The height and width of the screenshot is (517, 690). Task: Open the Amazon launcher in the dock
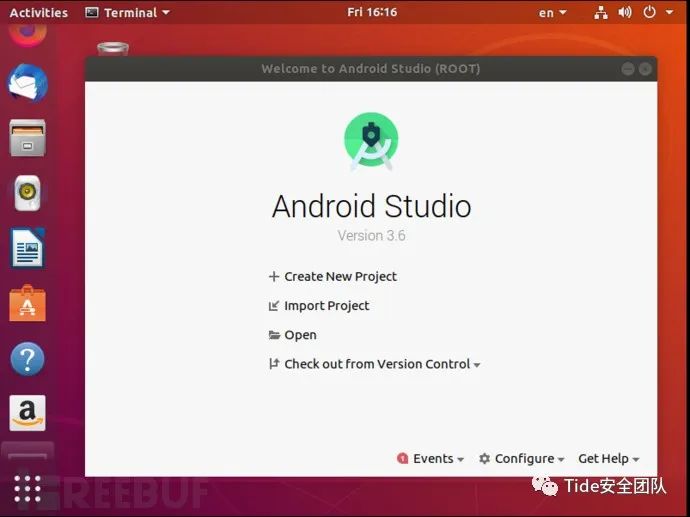coord(27,413)
